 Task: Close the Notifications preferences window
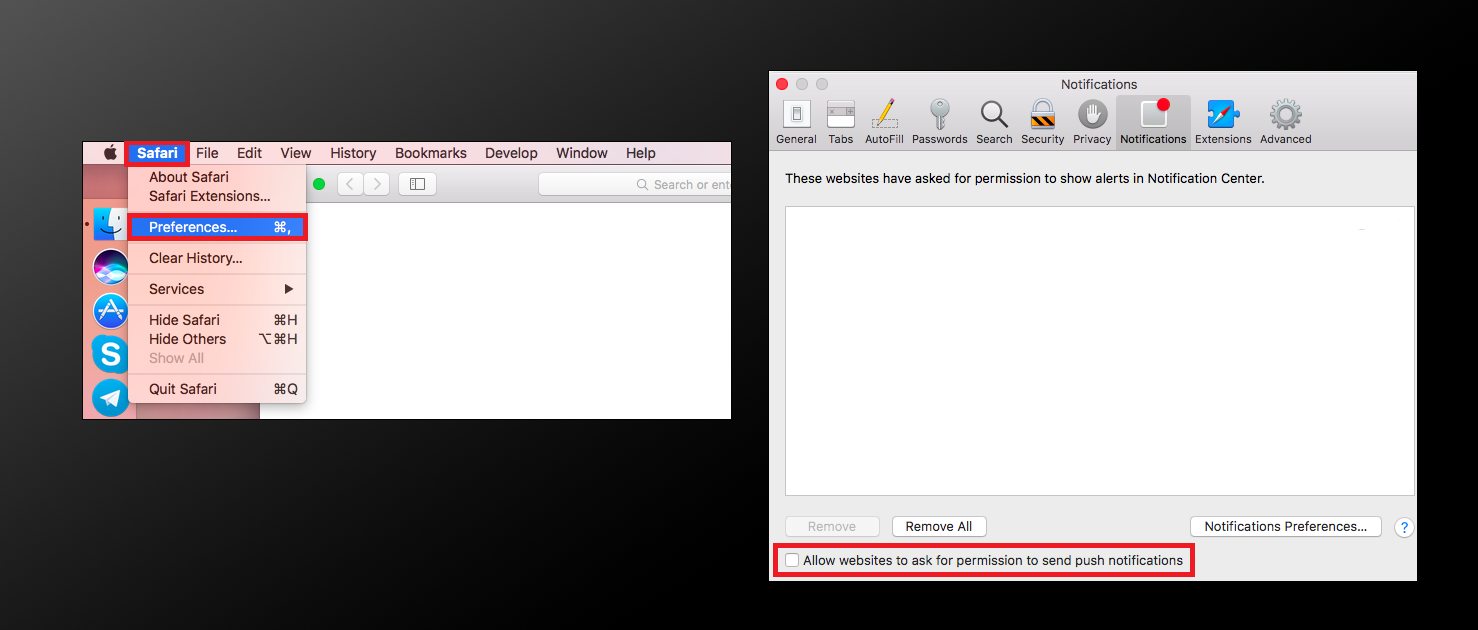[782, 84]
